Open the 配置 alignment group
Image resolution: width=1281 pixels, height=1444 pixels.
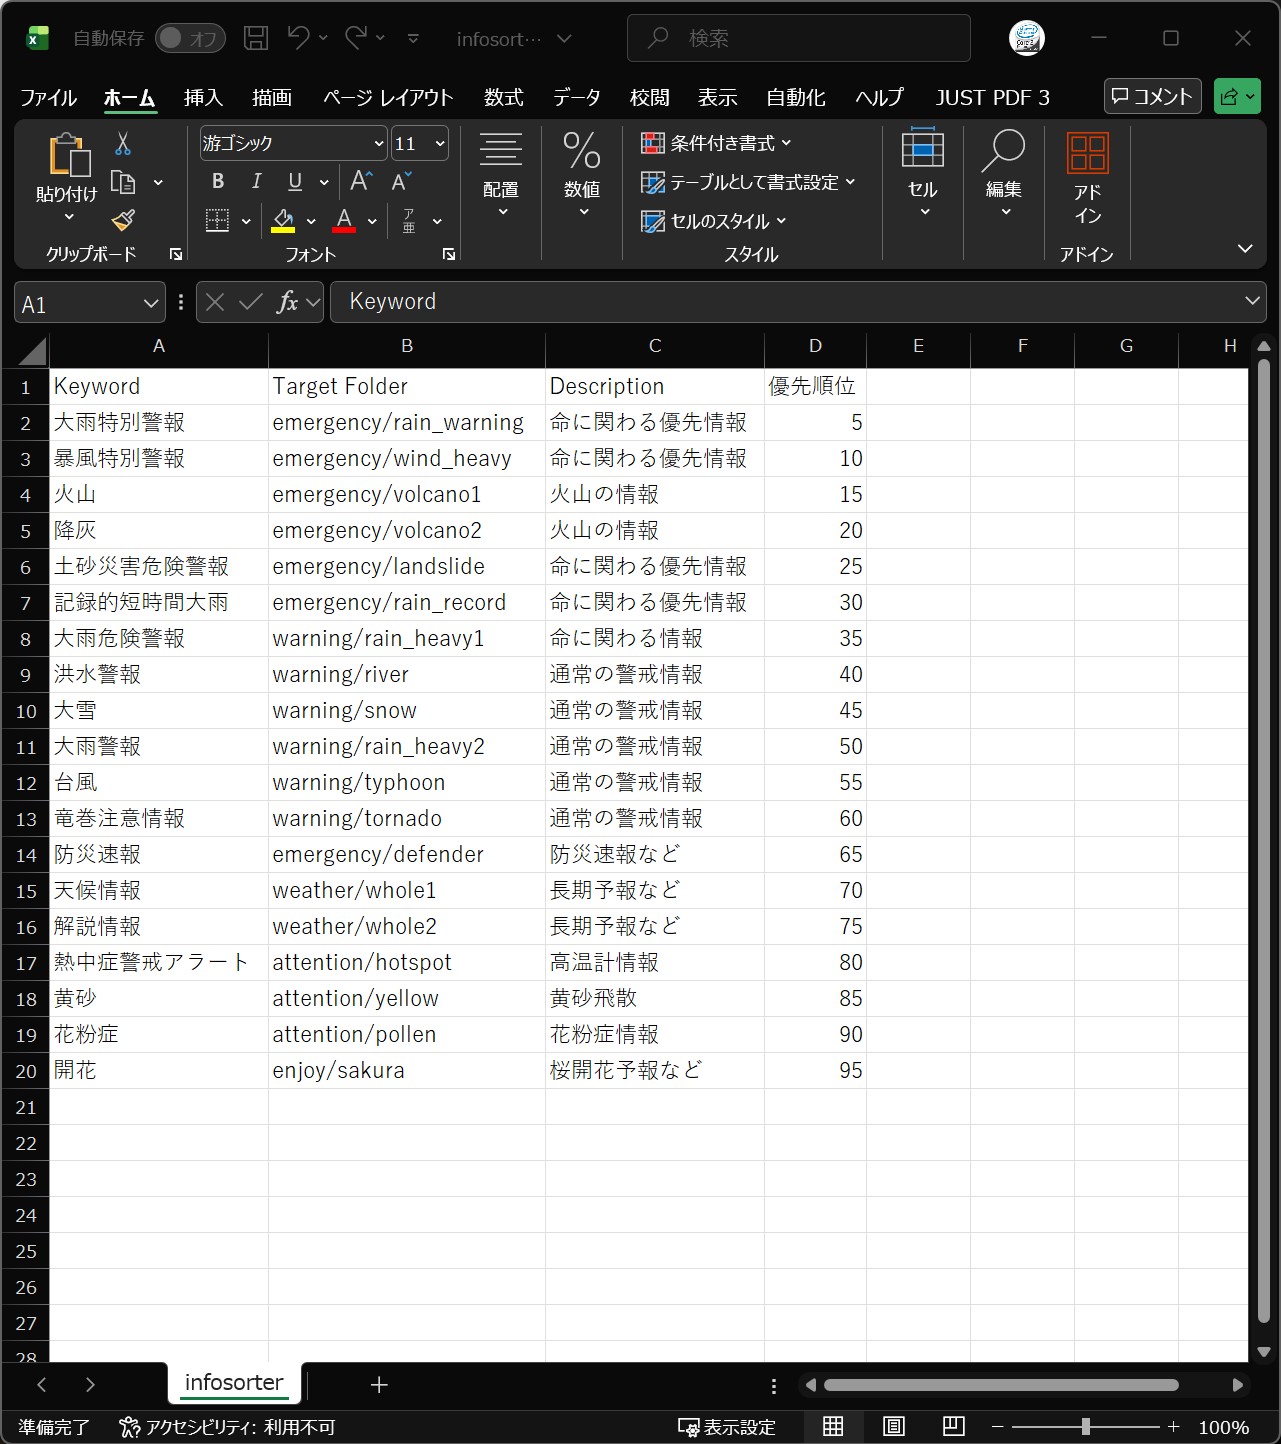[501, 176]
